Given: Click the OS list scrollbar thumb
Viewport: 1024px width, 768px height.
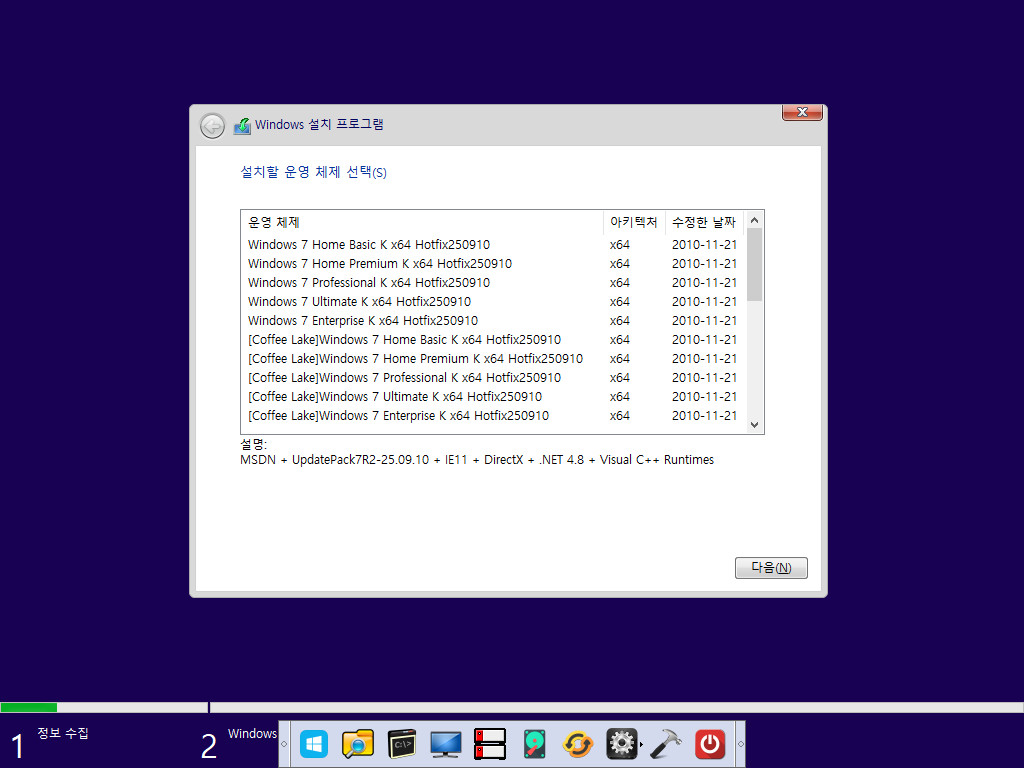Looking at the screenshot, I should 754,264.
